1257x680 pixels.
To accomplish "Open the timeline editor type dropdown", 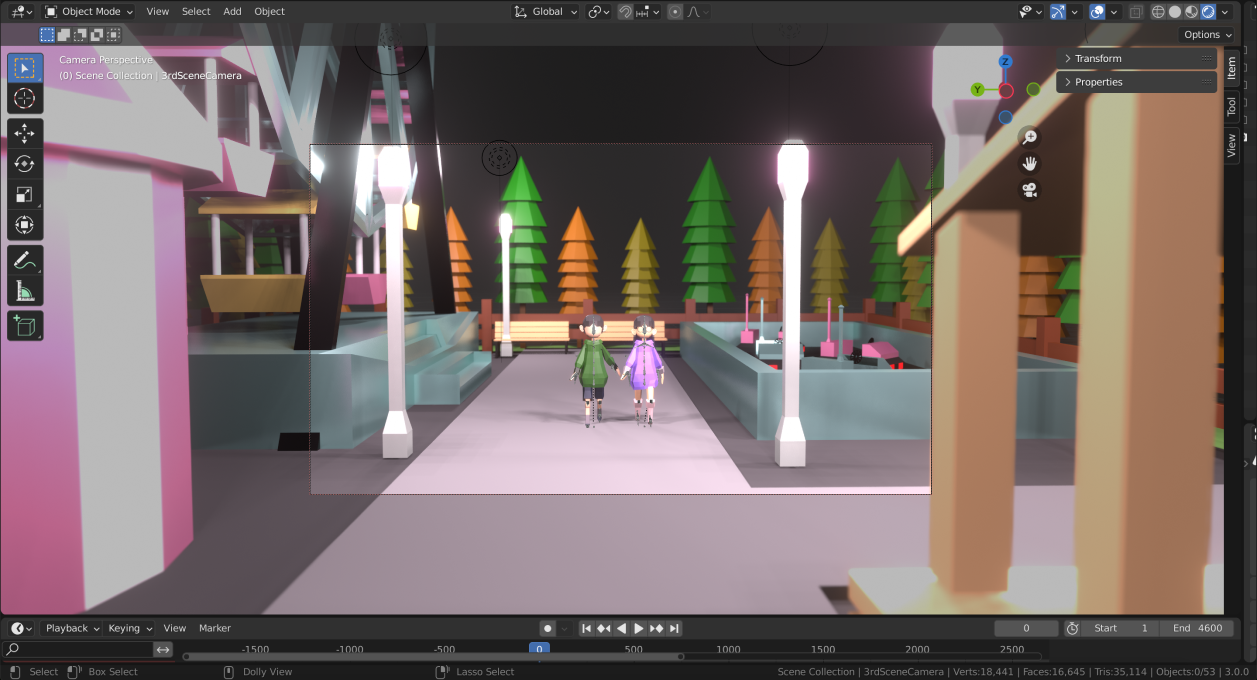I will (x=21, y=628).
